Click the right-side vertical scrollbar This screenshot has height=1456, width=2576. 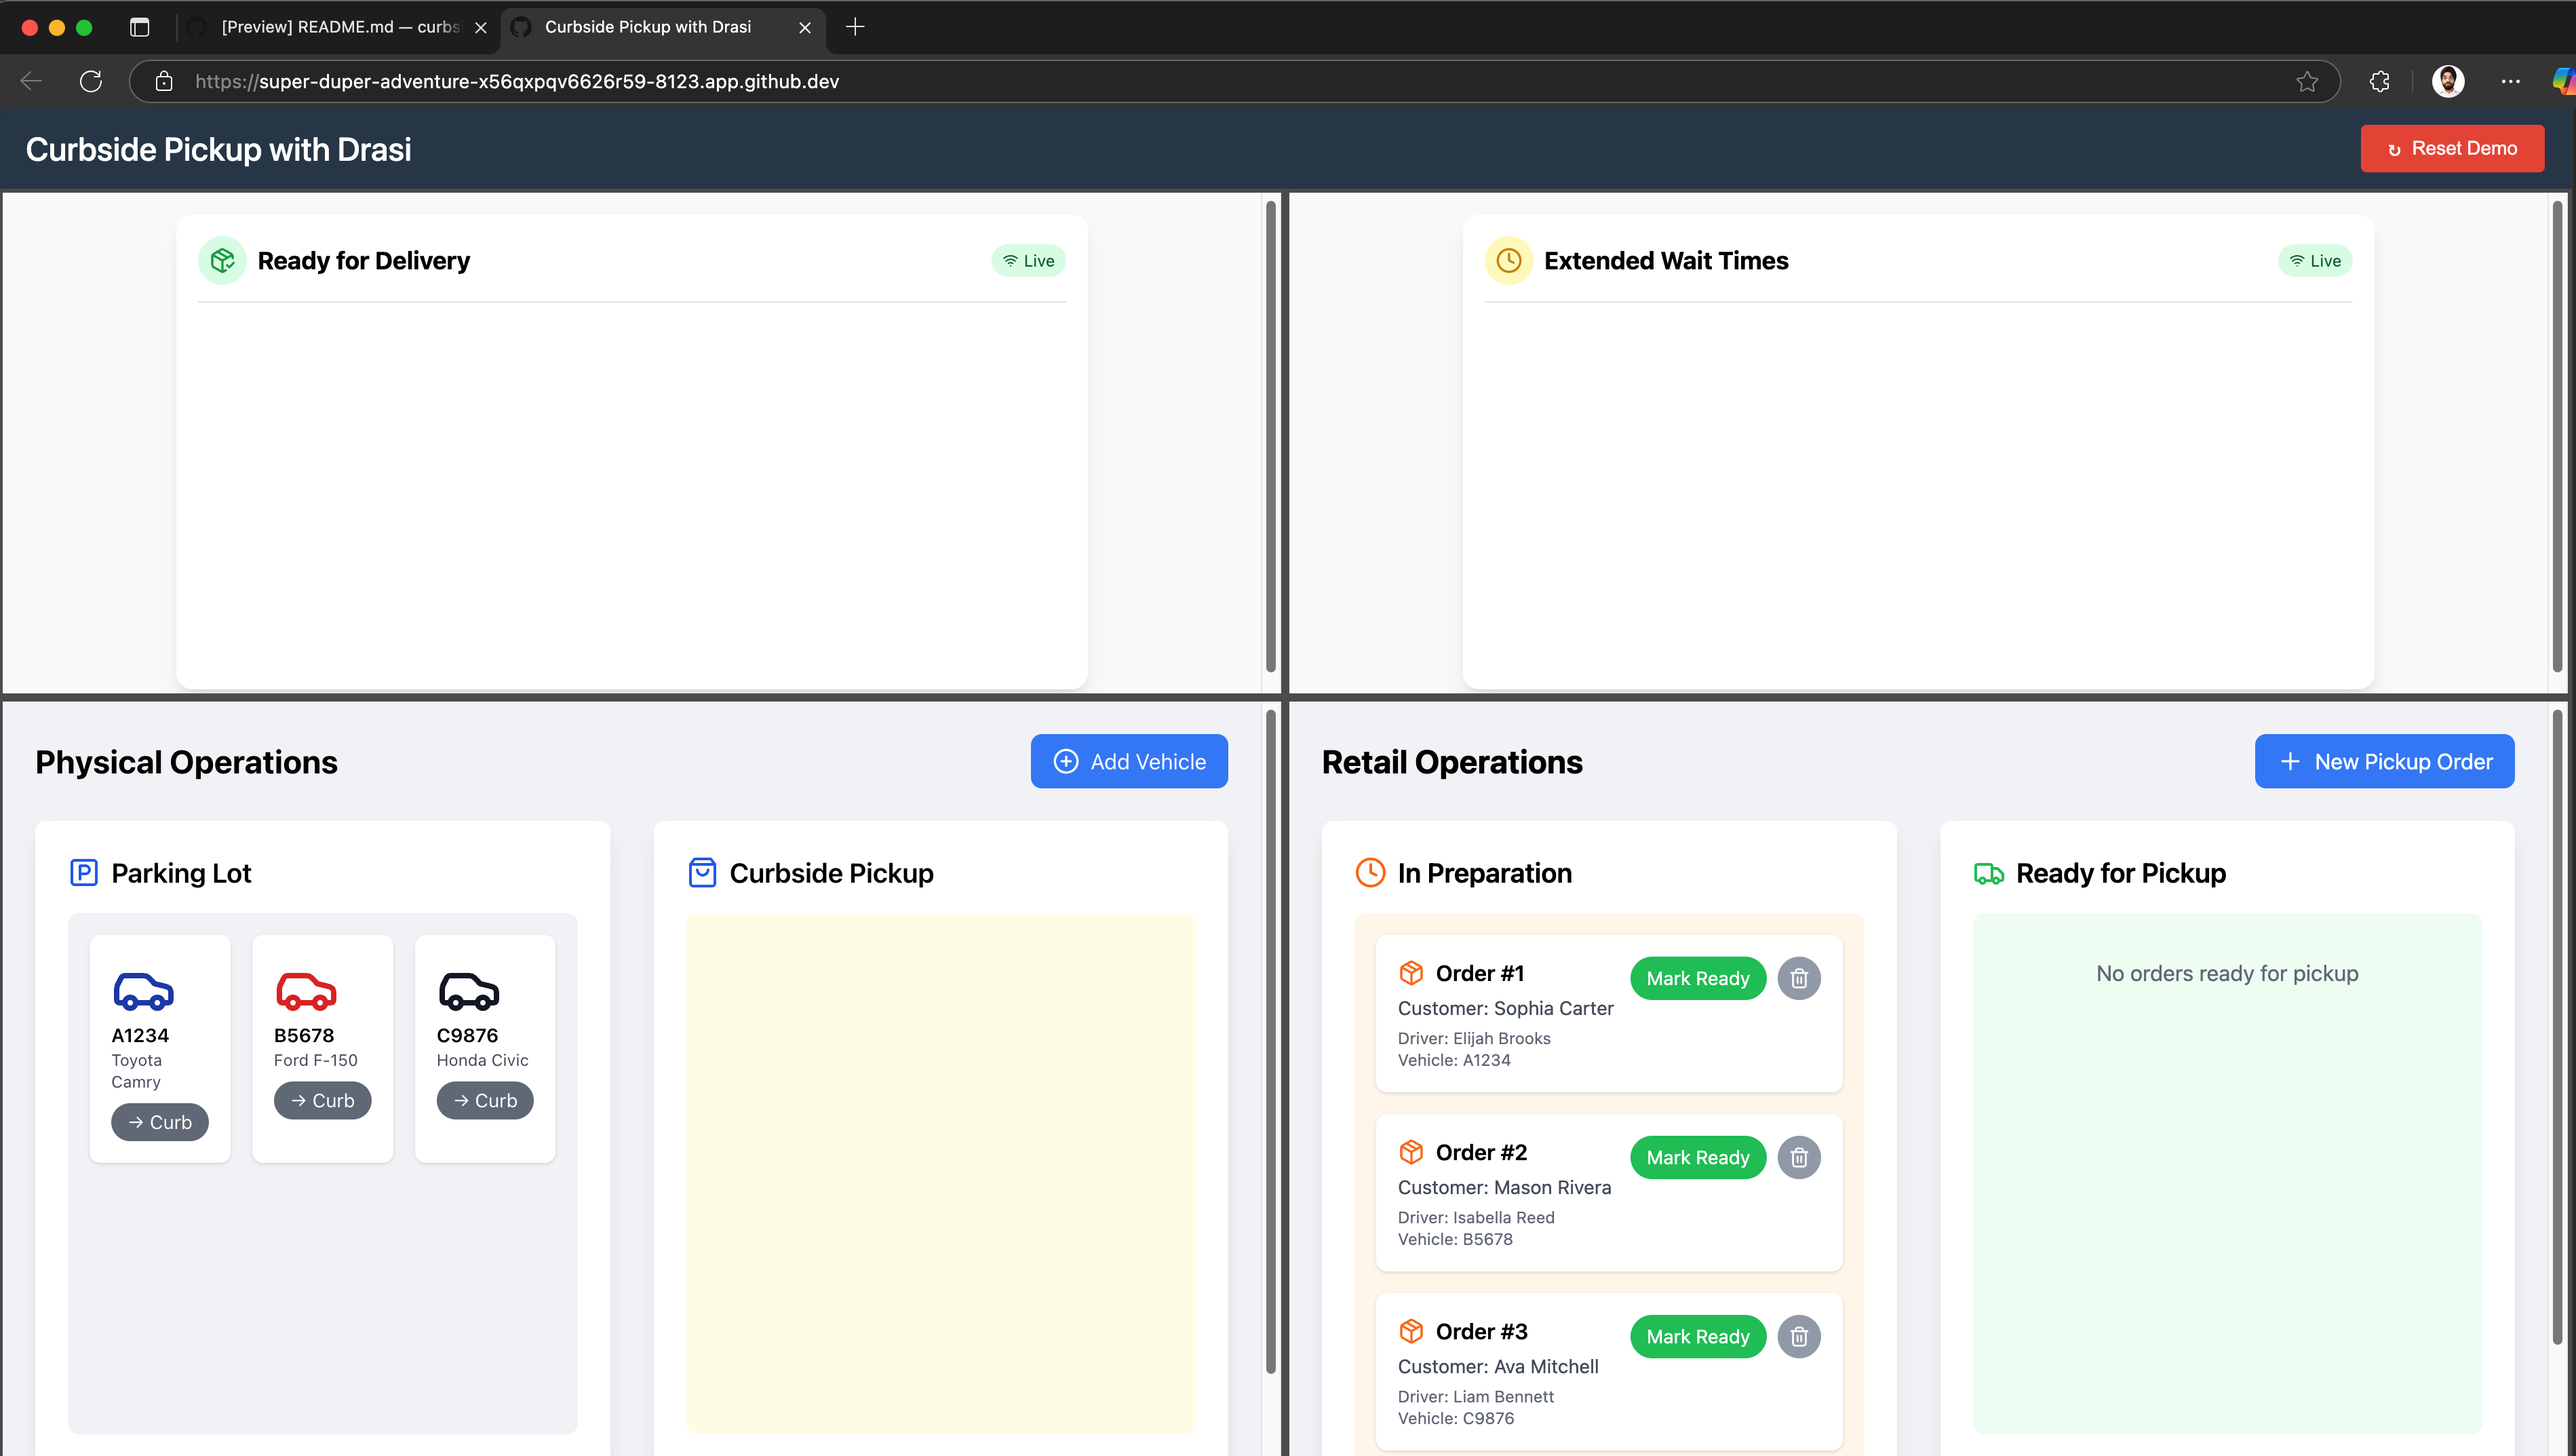pyautogui.click(x=2560, y=440)
